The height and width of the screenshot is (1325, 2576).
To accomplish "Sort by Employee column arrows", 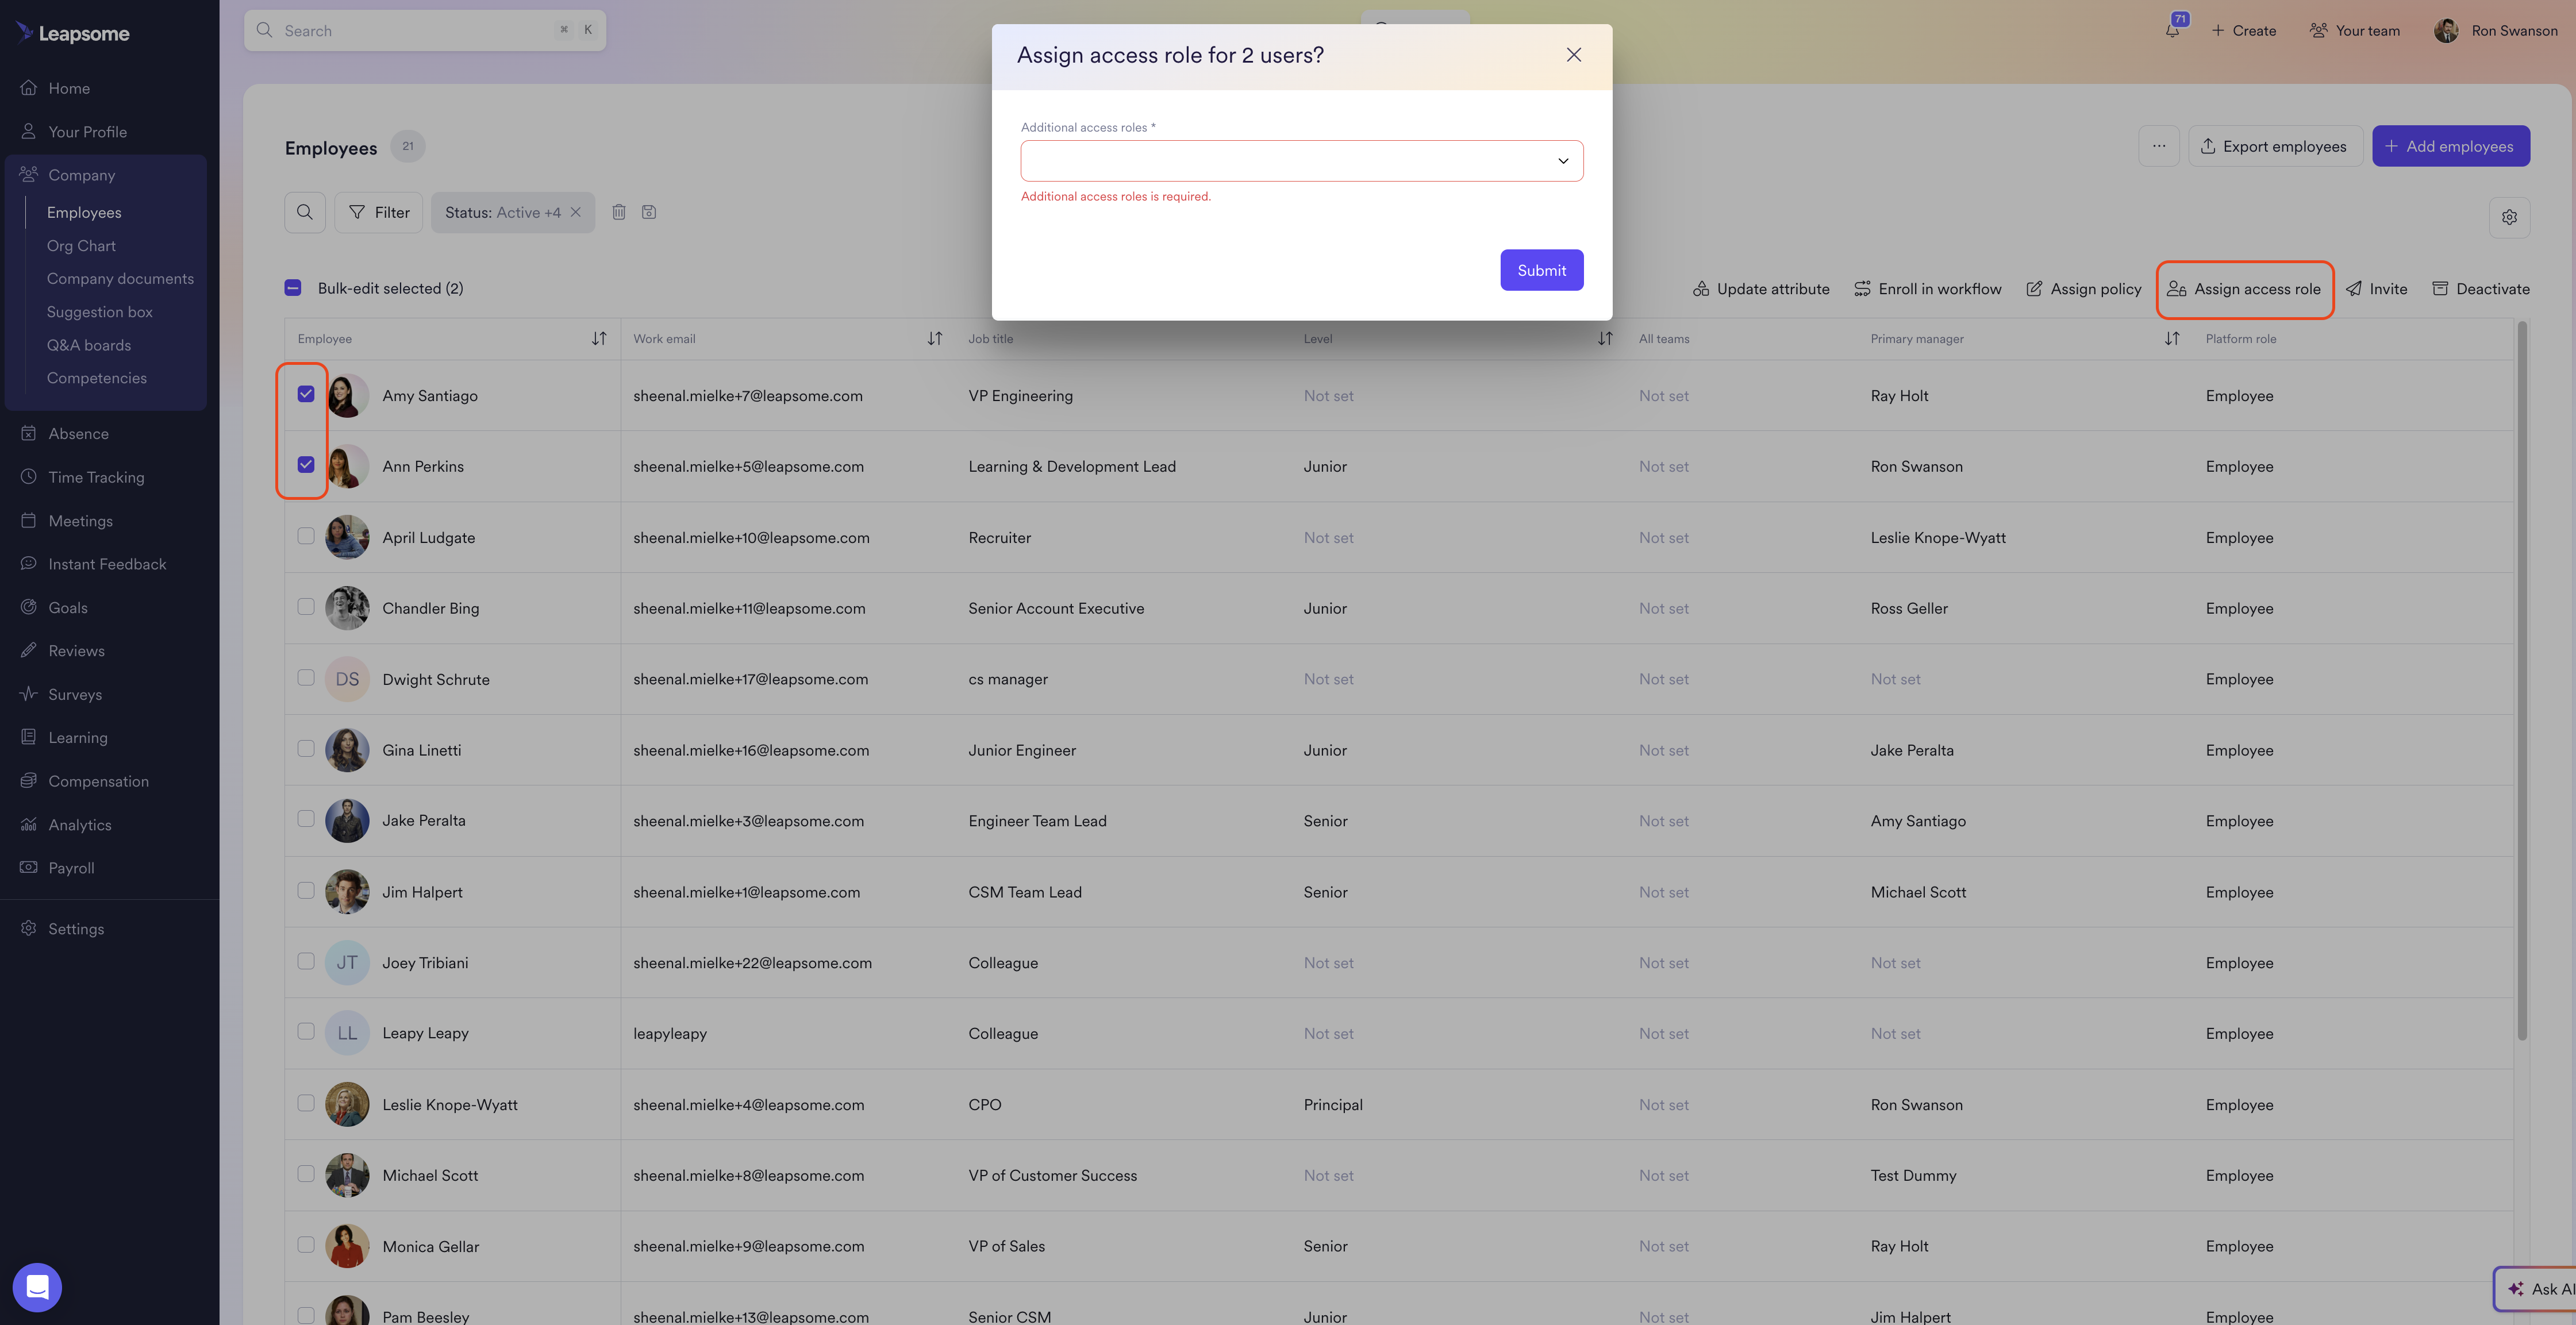I will pos(599,339).
